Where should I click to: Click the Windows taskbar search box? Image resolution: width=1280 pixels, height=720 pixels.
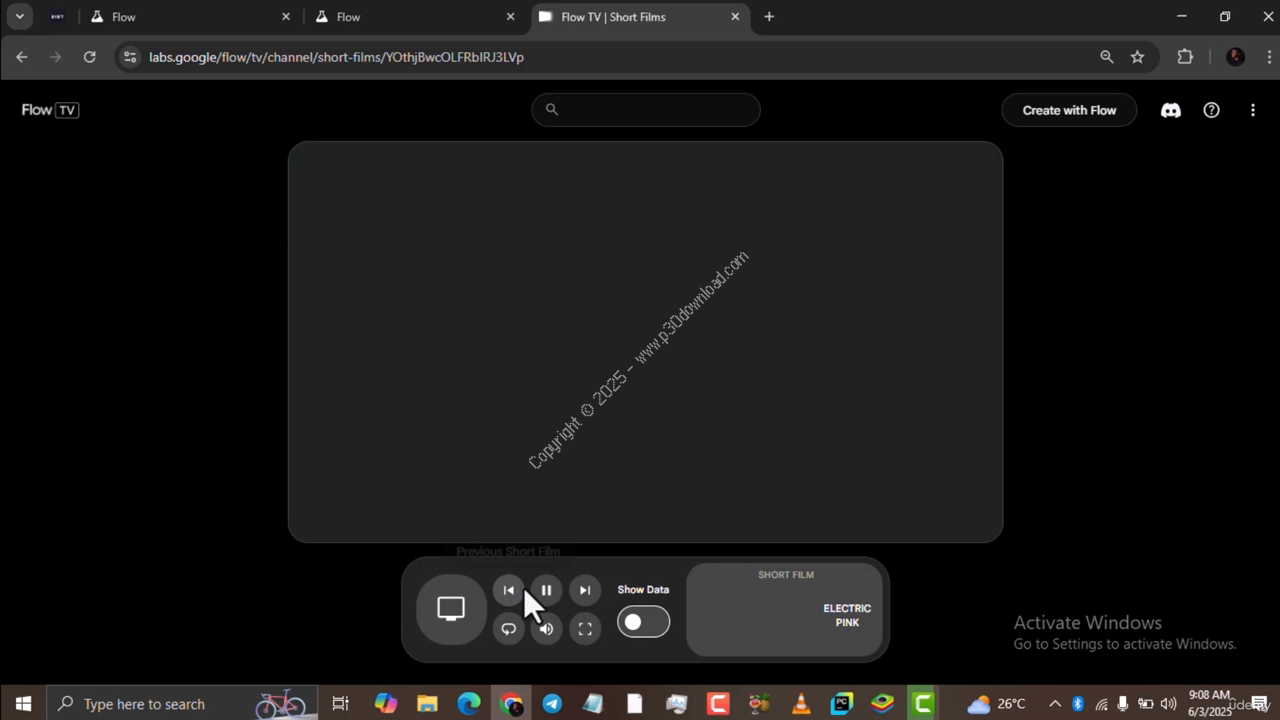(182, 704)
